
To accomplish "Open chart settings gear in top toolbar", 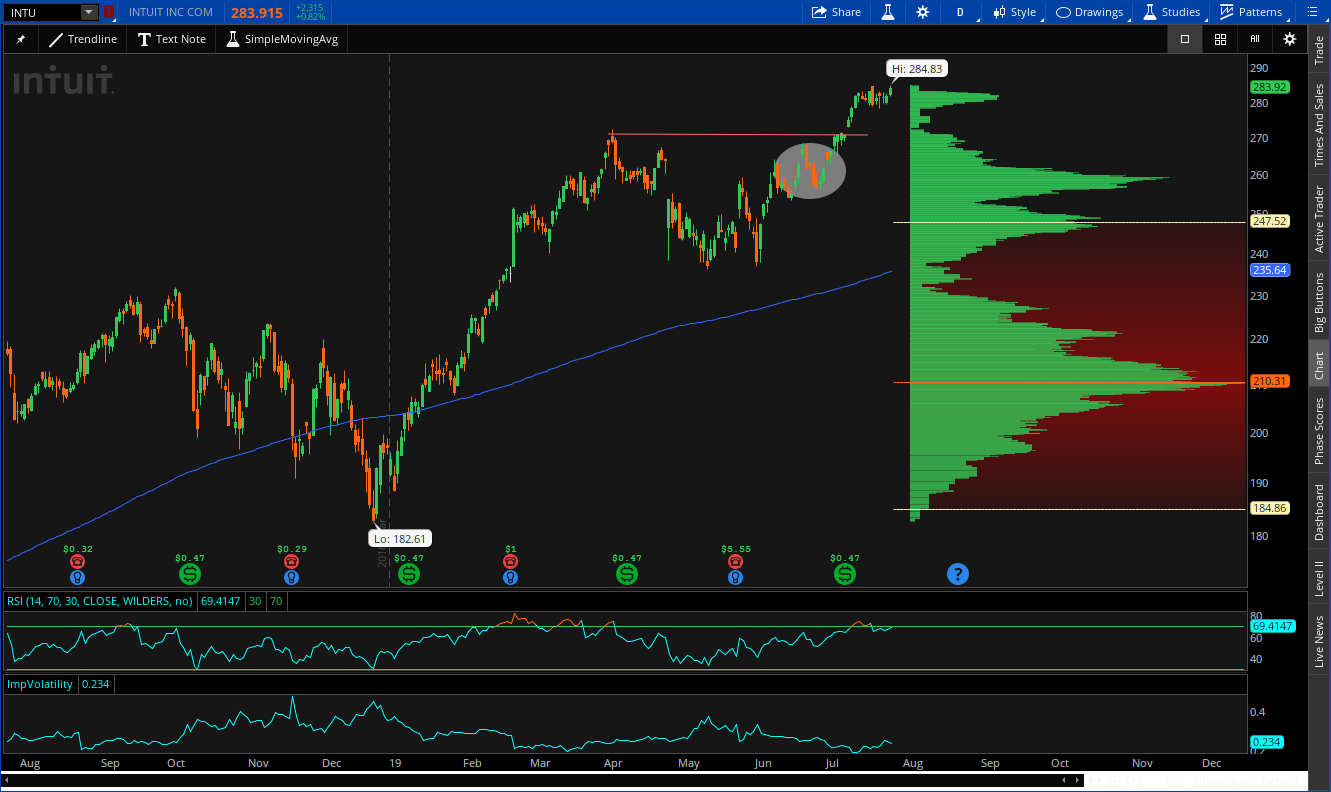I will click(x=922, y=12).
